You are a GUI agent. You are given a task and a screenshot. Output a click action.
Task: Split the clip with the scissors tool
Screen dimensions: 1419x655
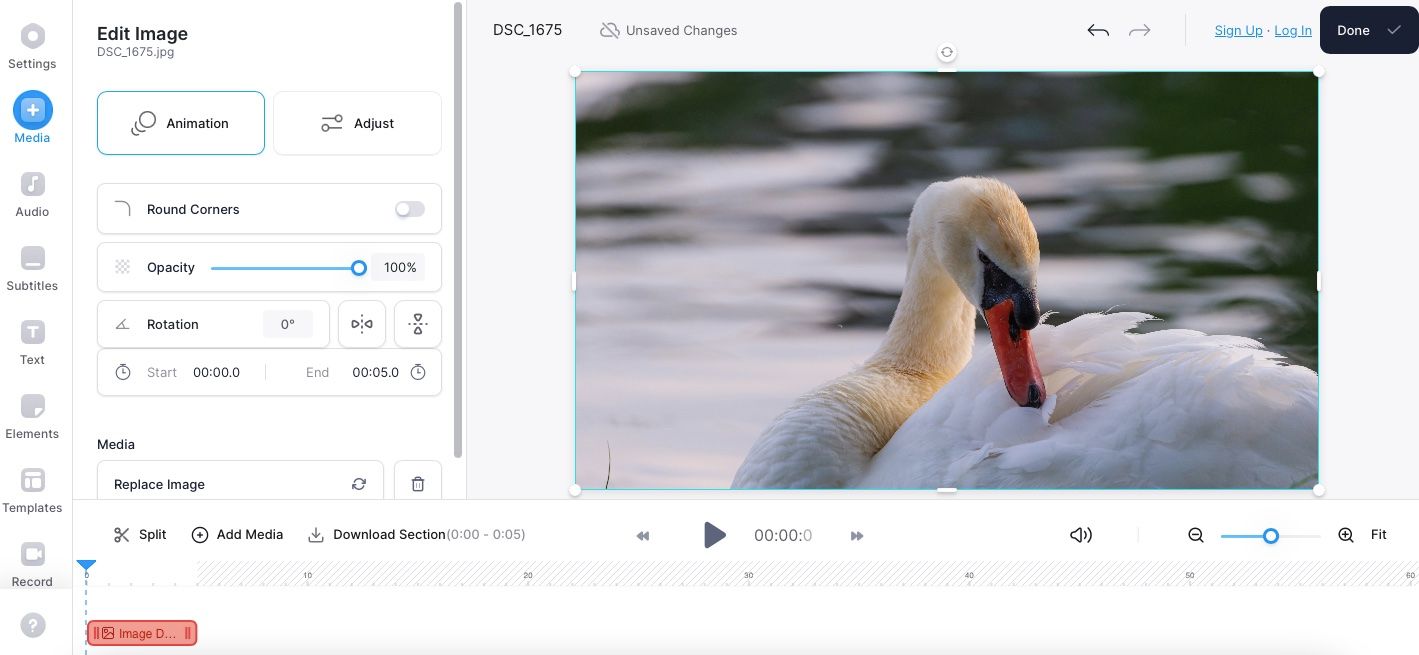pyautogui.click(x=138, y=534)
